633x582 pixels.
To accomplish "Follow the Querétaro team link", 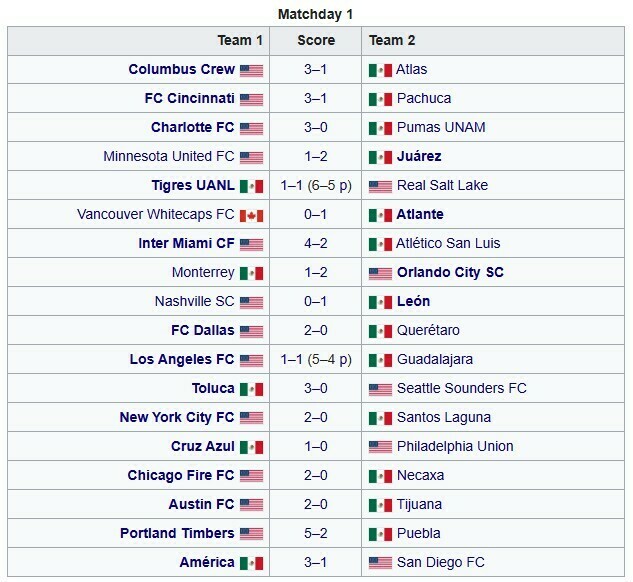I will tap(428, 331).
